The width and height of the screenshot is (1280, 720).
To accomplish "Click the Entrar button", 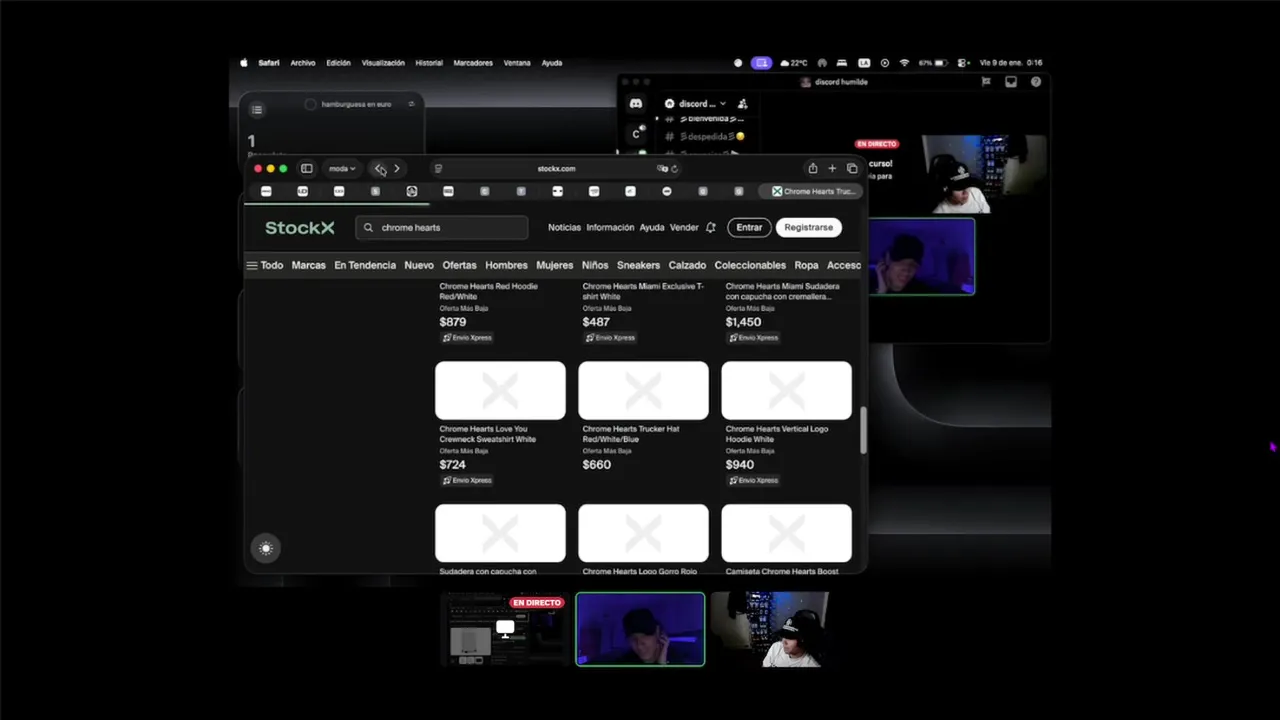I will tap(749, 228).
